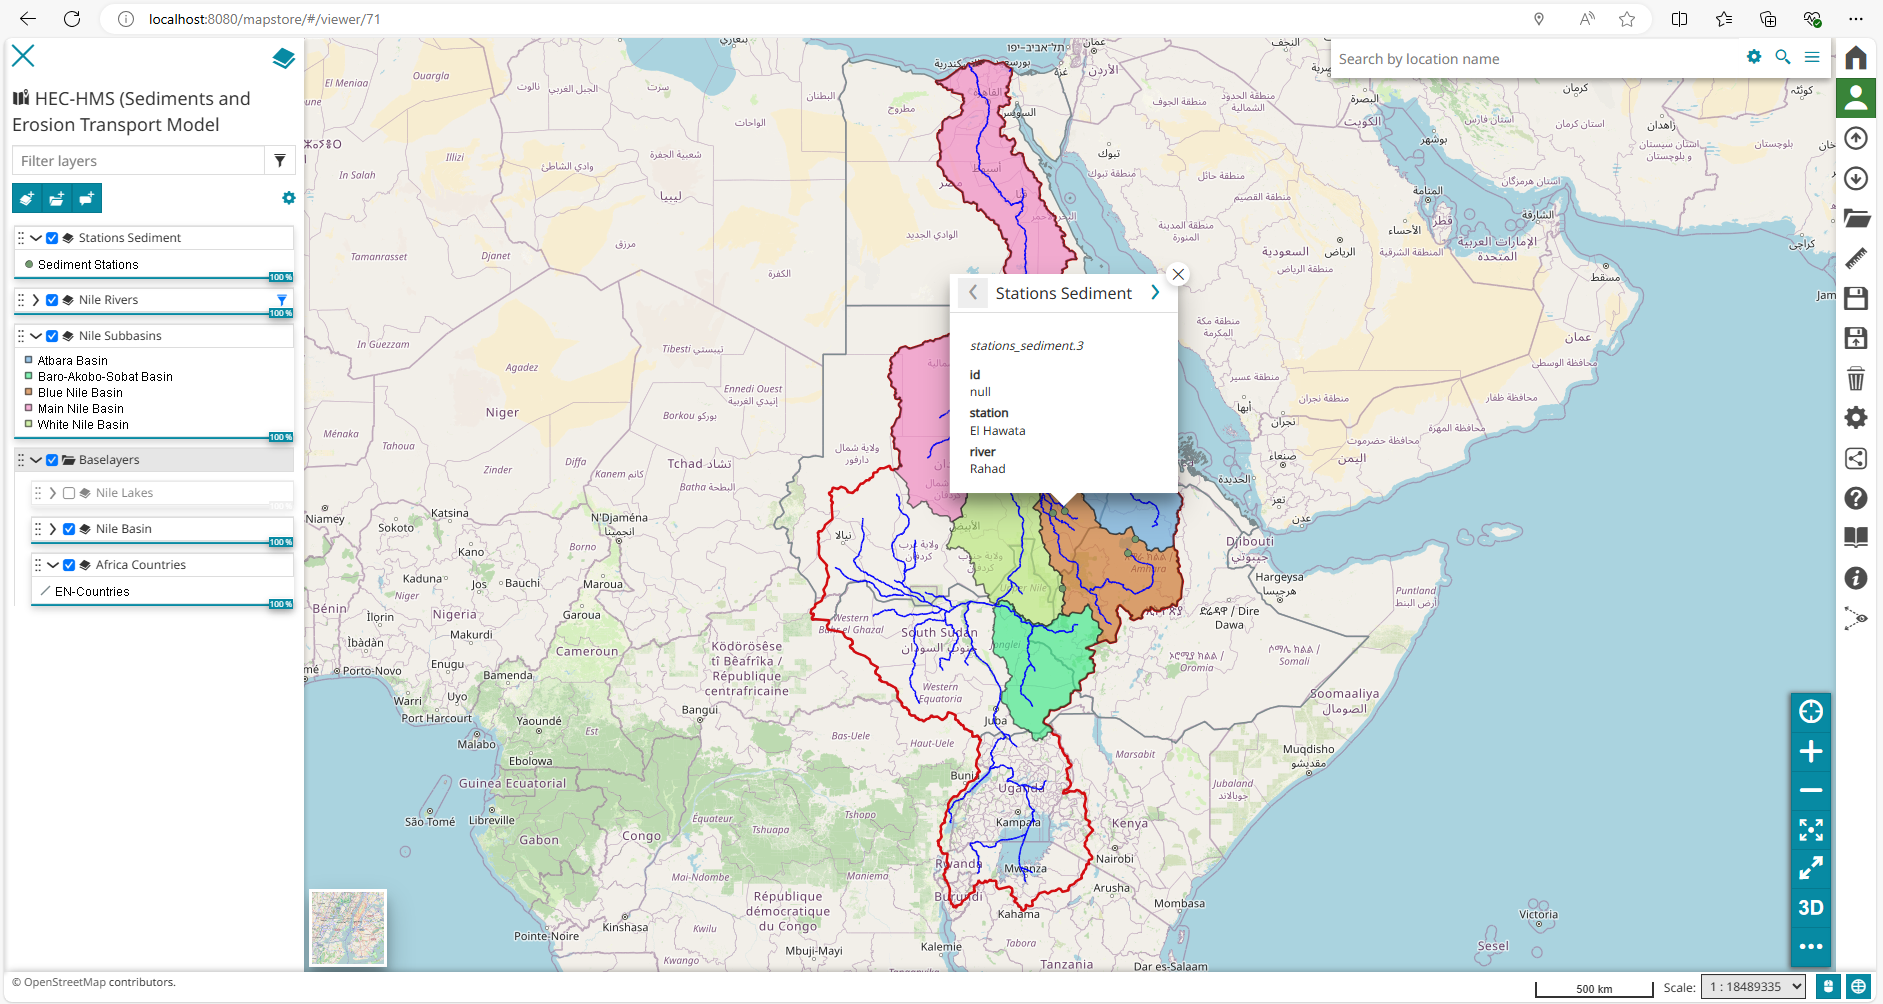This screenshot has width=1883, height=1004.
Task: Go to previous result in identify popup
Action: click(x=973, y=293)
